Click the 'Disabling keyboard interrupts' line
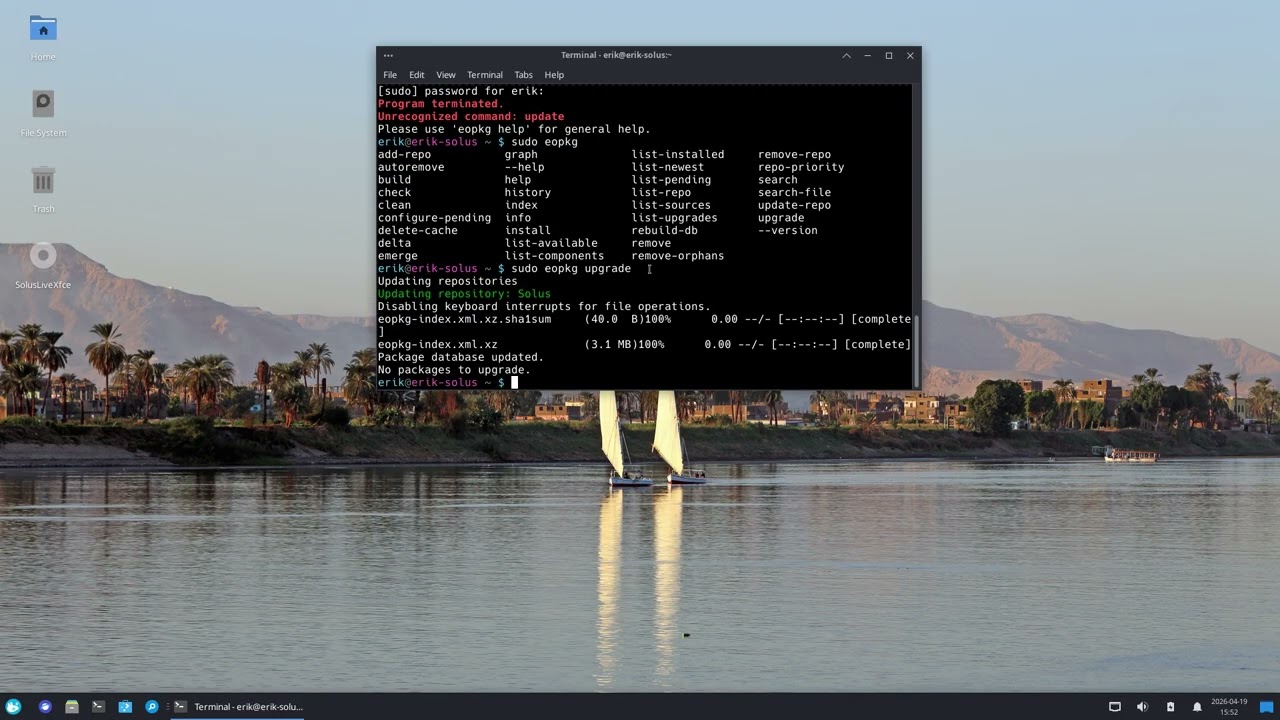Screen dimensions: 1280x720 coord(544,306)
